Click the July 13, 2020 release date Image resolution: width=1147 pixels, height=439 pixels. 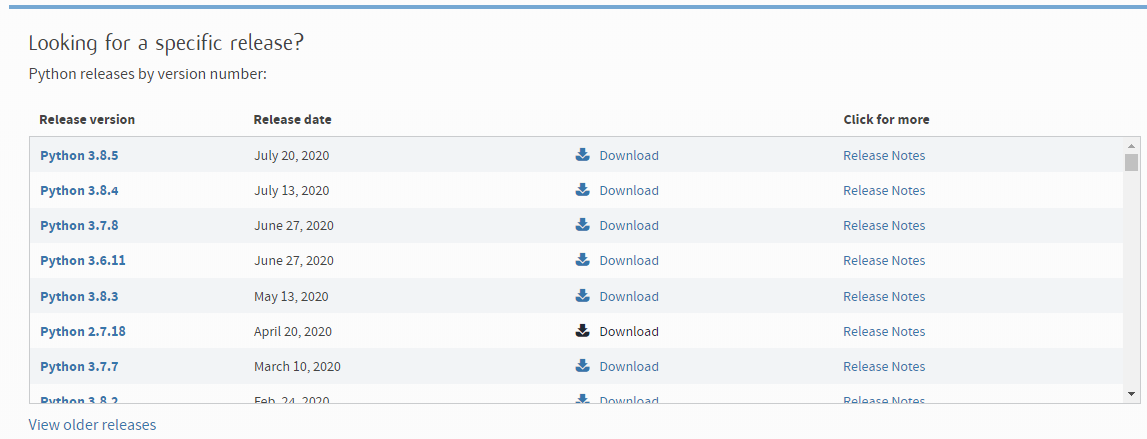[x=291, y=191]
